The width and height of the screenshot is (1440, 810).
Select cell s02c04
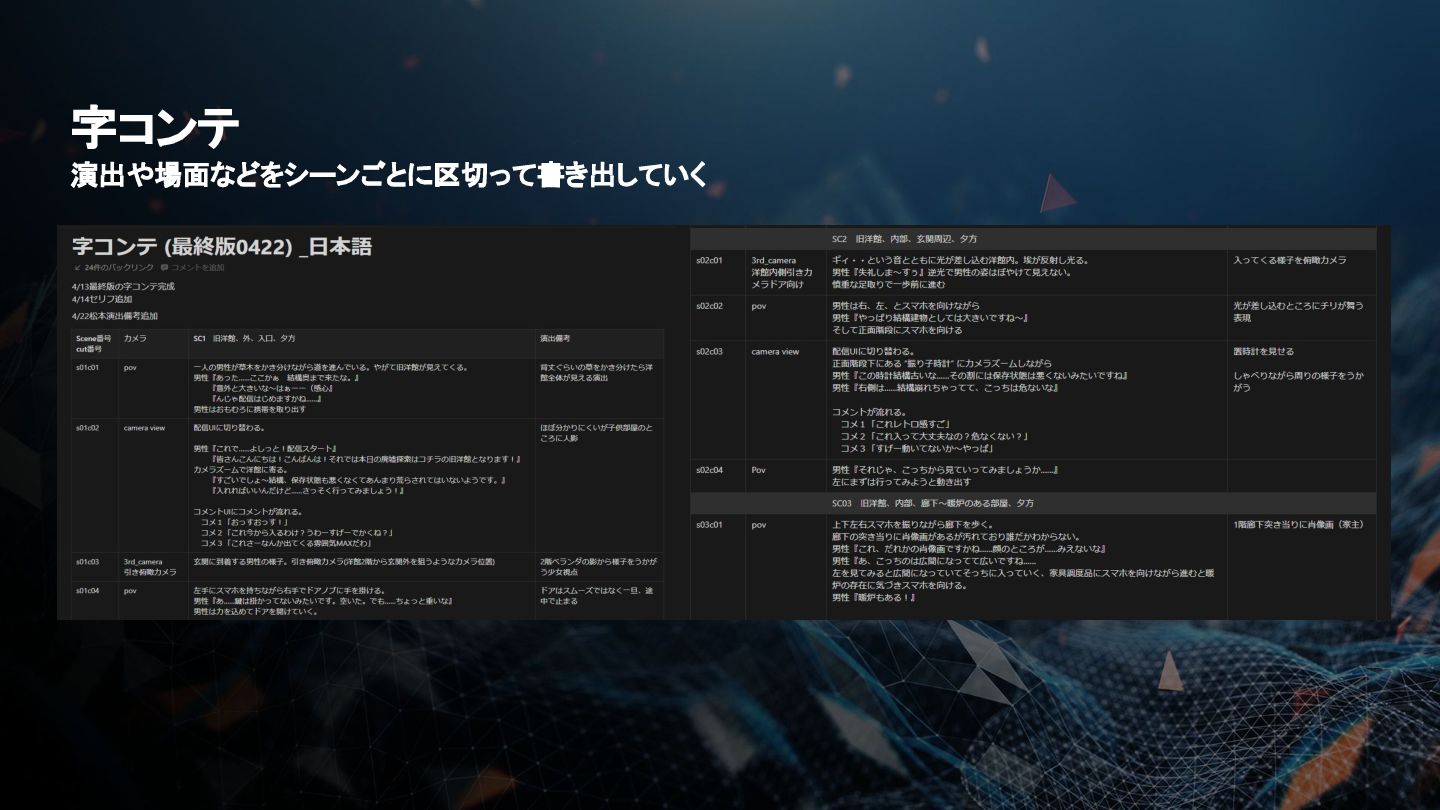tap(709, 469)
